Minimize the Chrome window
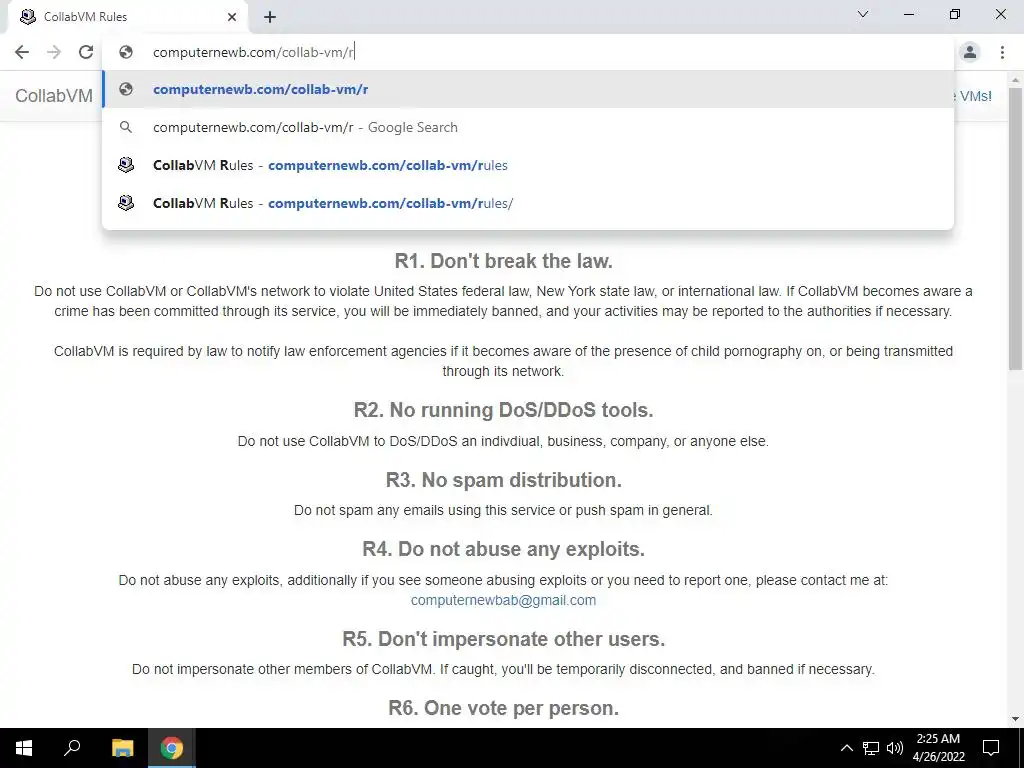 pos(908,14)
